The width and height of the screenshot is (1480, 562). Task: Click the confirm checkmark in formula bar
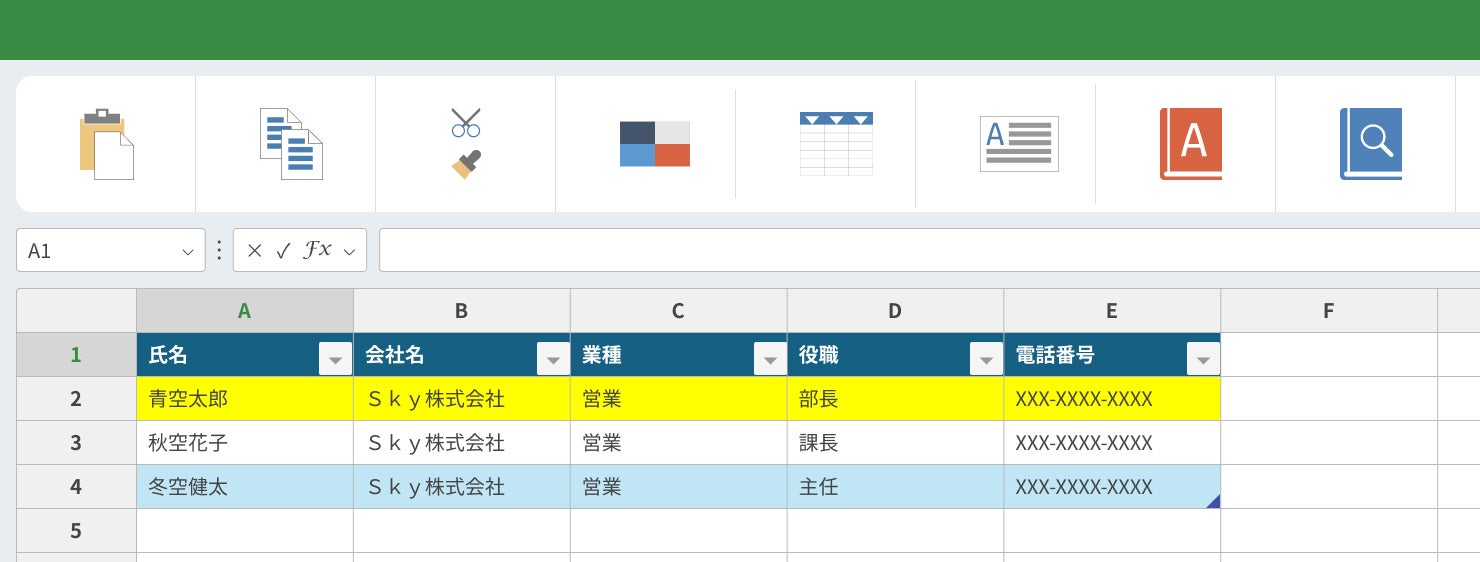[283, 251]
